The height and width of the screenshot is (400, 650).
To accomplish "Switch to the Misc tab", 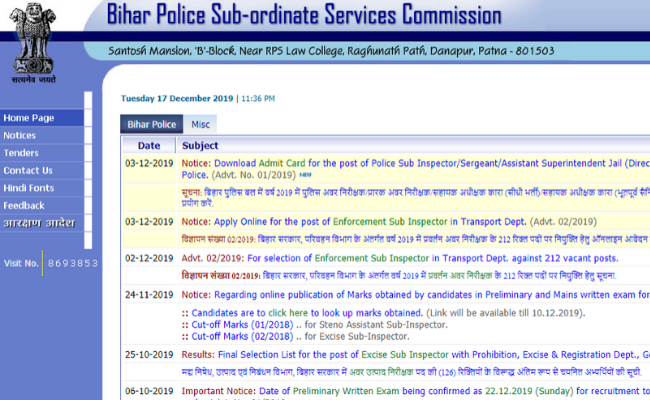I will click(x=201, y=125).
